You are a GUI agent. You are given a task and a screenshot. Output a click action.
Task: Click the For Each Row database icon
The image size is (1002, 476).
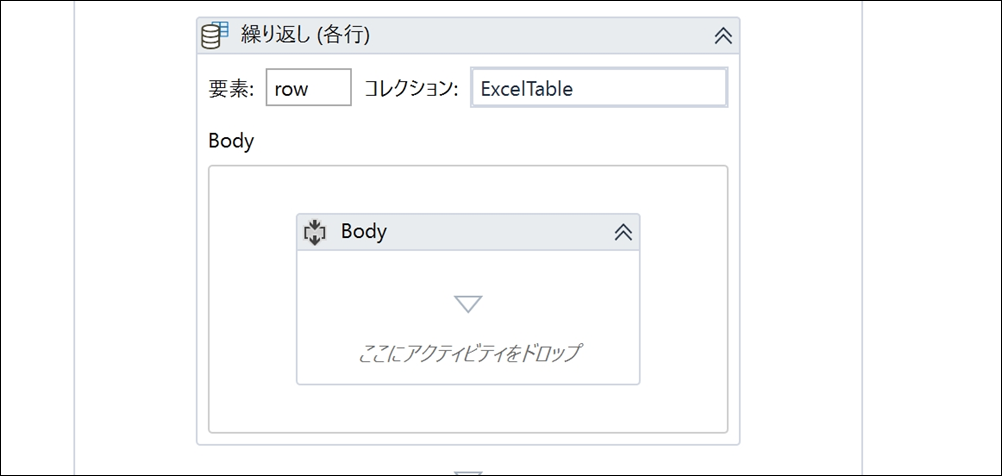tap(215, 35)
